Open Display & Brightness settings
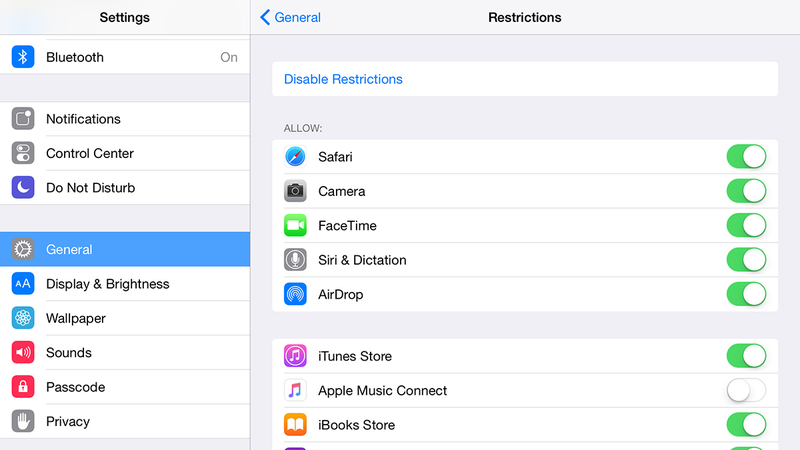Image resolution: width=800 pixels, height=450 pixels. point(125,284)
